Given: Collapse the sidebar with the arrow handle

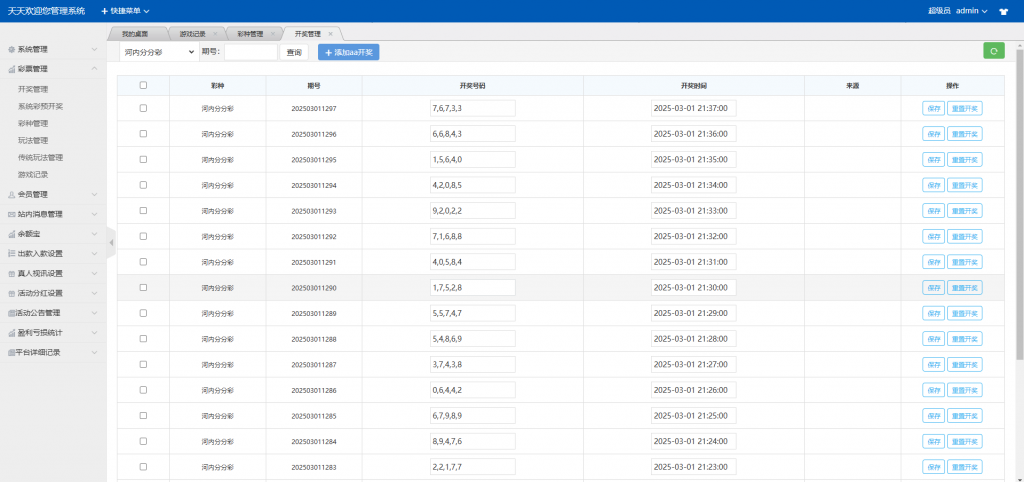Looking at the screenshot, I should click(111, 243).
